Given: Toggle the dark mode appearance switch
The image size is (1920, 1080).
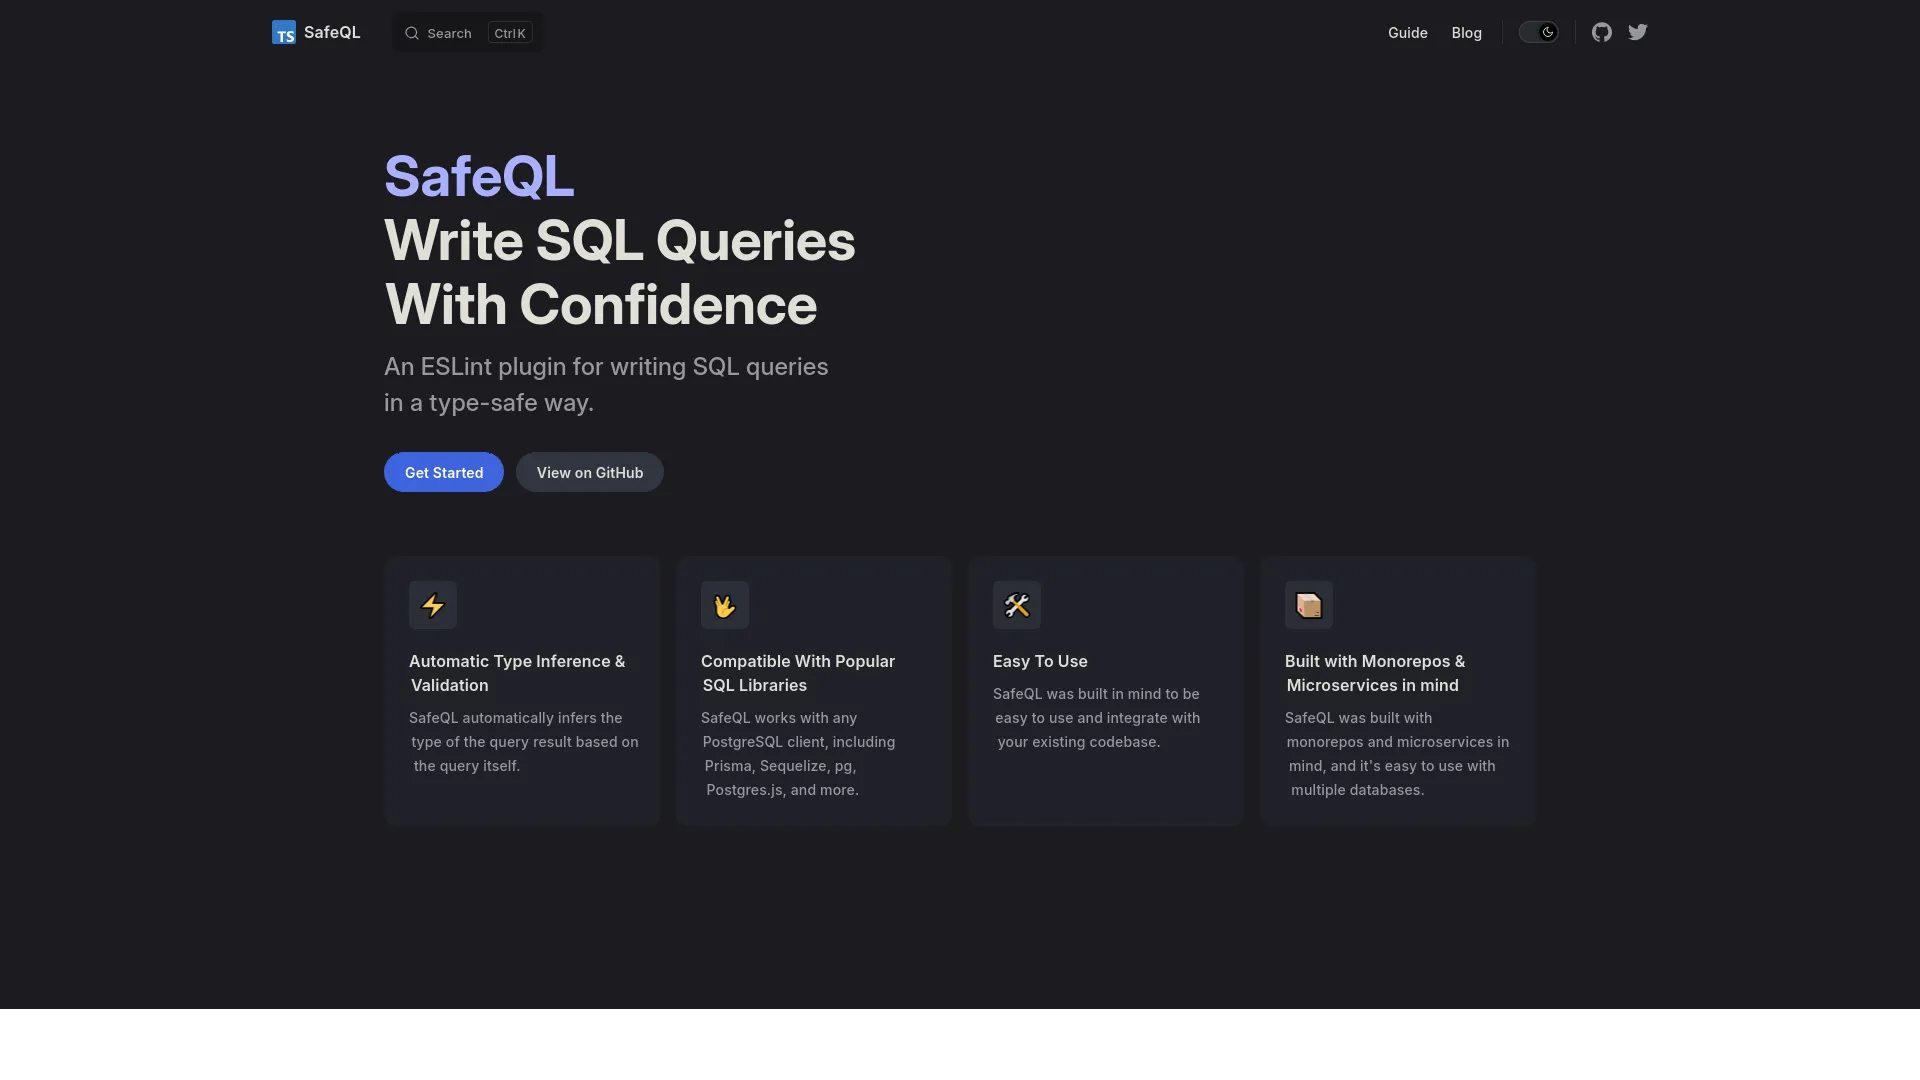Looking at the screenshot, I should click(x=1539, y=32).
